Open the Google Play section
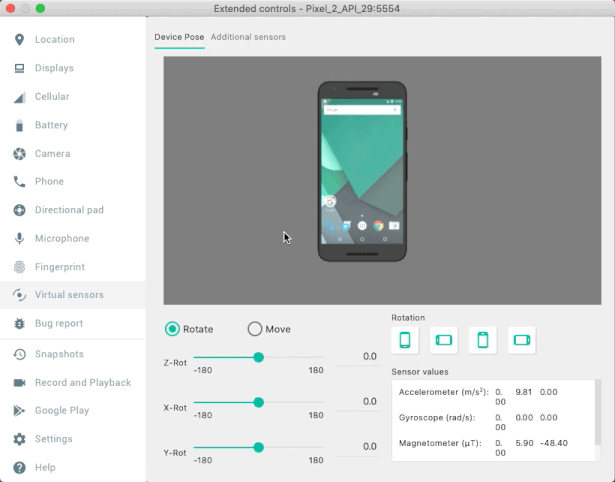The height and width of the screenshot is (482, 615). click(73, 411)
